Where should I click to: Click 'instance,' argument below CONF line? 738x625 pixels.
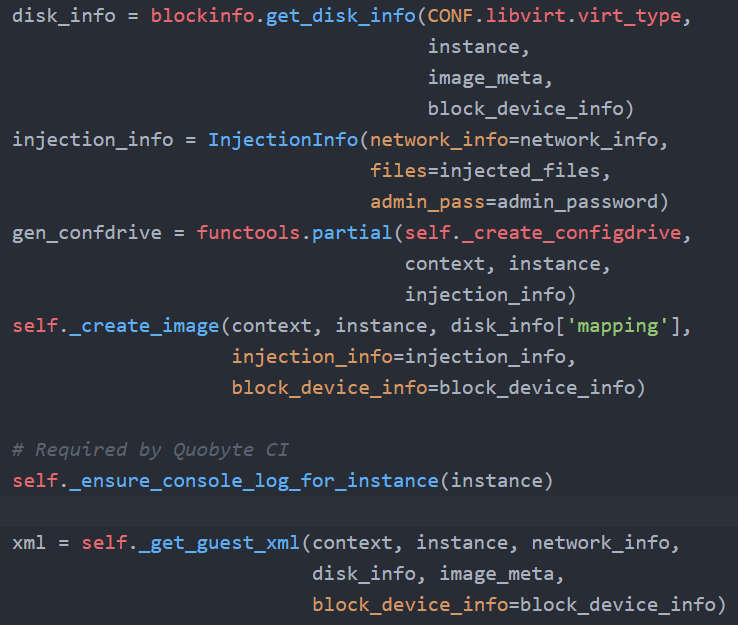[479, 47]
